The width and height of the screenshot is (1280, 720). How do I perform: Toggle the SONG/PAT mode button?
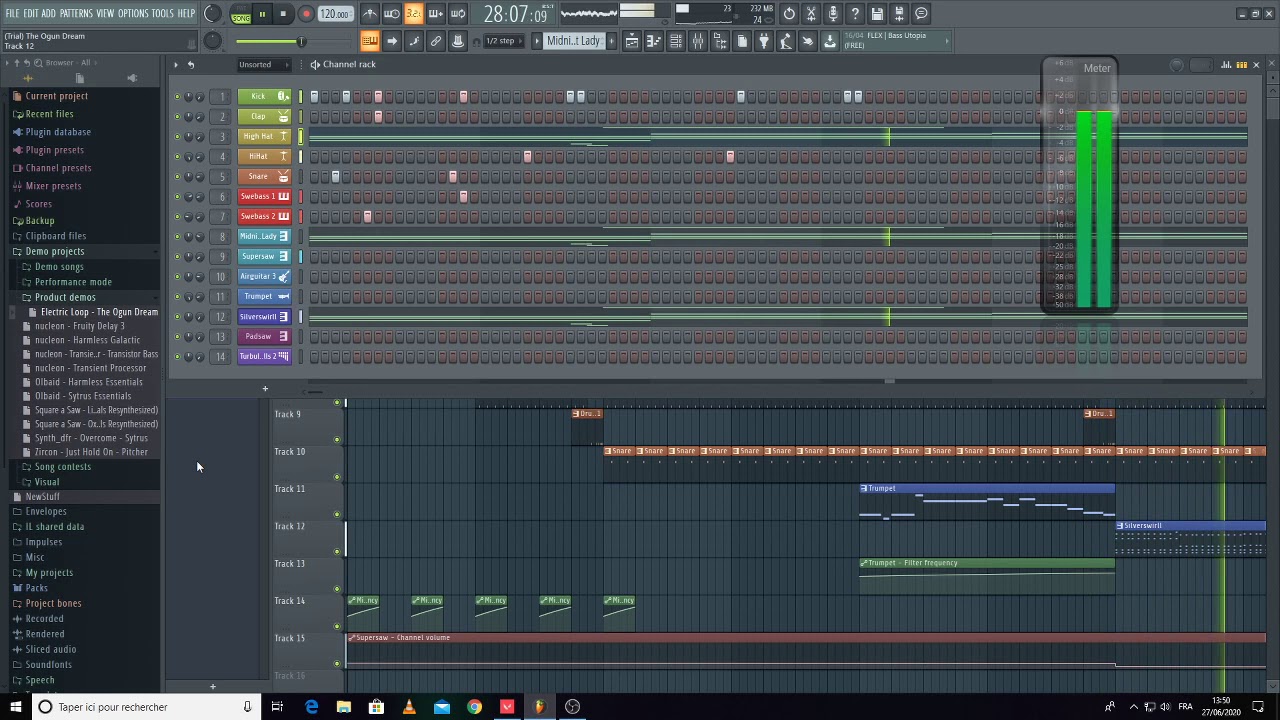coord(241,15)
